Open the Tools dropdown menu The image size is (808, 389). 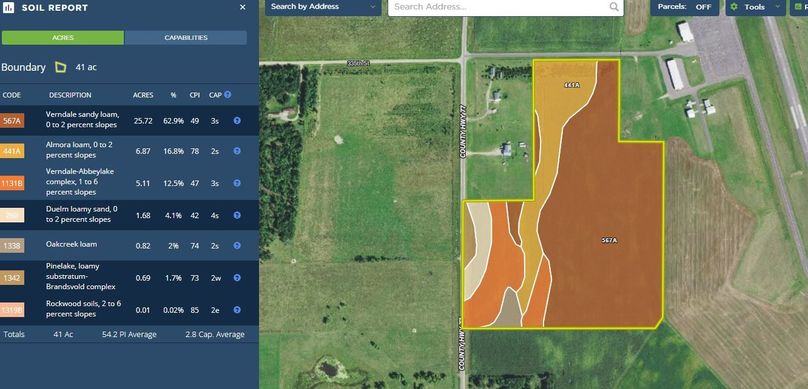755,7
